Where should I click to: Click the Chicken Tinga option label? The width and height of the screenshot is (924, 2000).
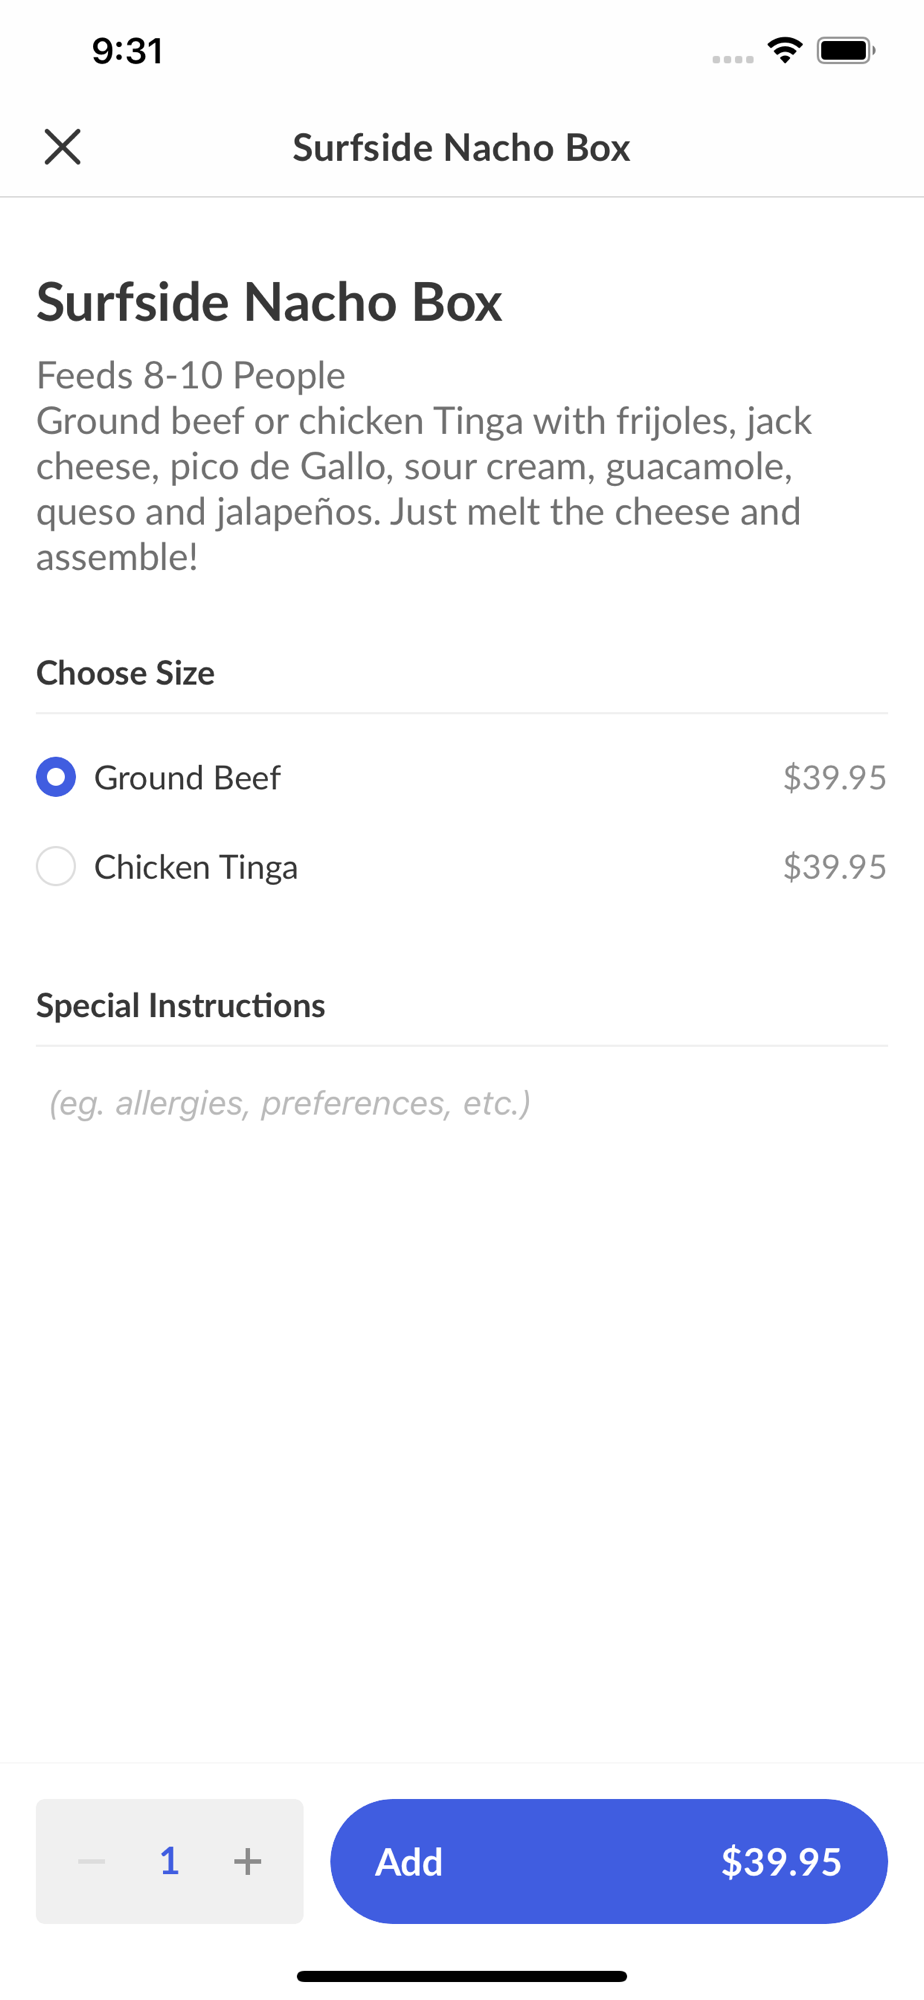(196, 867)
